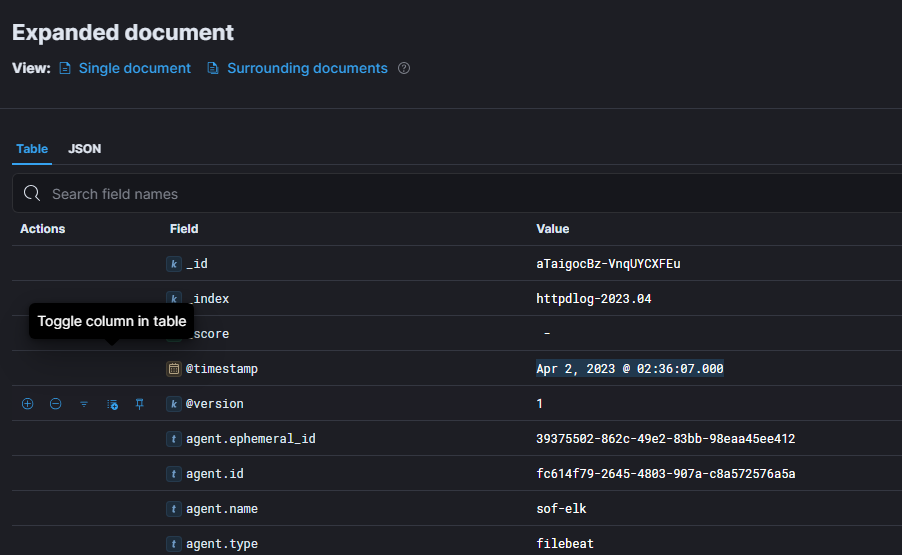This screenshot has width=902, height=555.
Task: Toggle @version column in table
Action: tap(113, 404)
